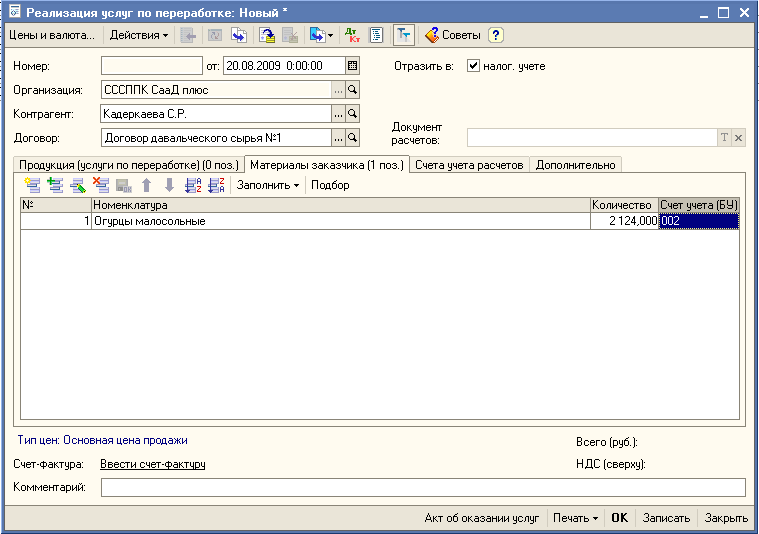Viewport: 759px width, 534px height.
Task: Click into the Комментарий text field
Action: click(422, 487)
